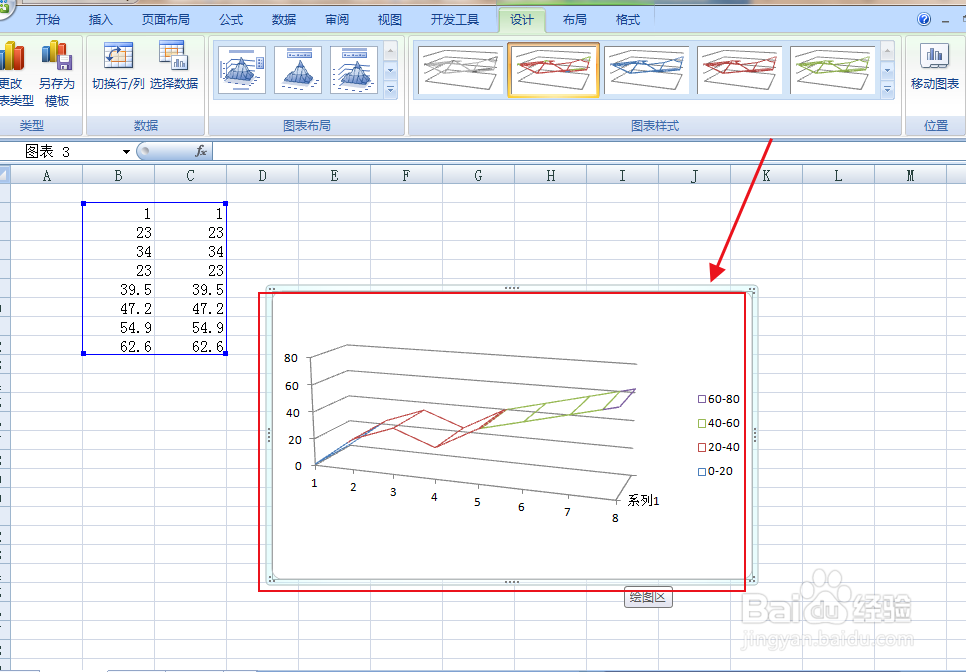Click horizontal axis label 5 in chart
The height and width of the screenshot is (672, 966).
pyautogui.click(x=477, y=502)
